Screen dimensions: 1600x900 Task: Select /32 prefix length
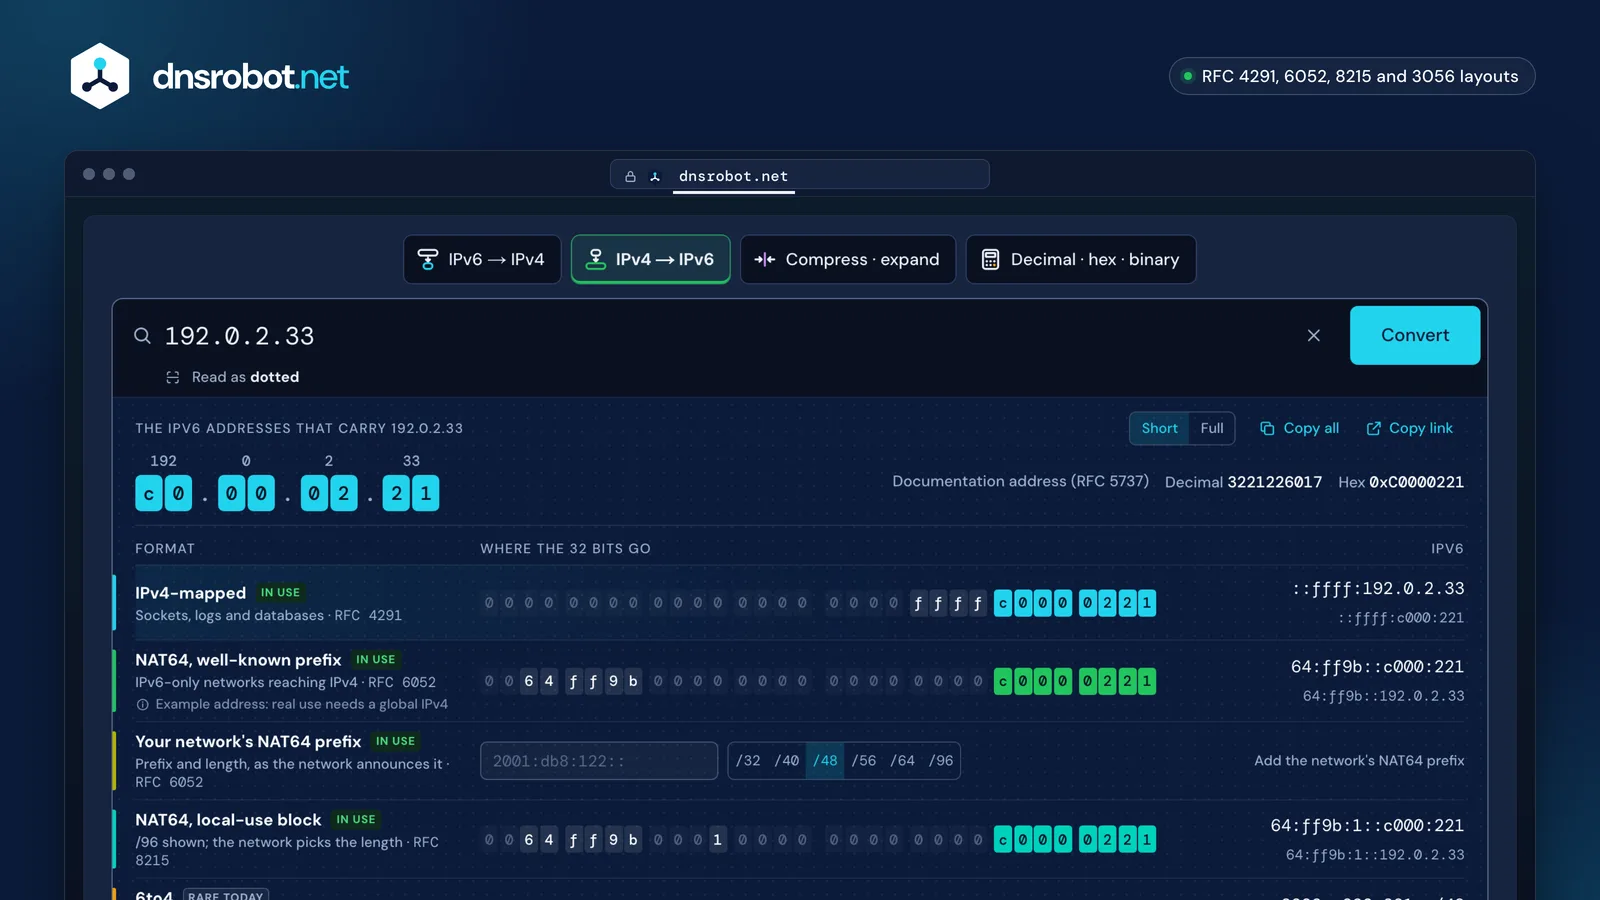[748, 761]
